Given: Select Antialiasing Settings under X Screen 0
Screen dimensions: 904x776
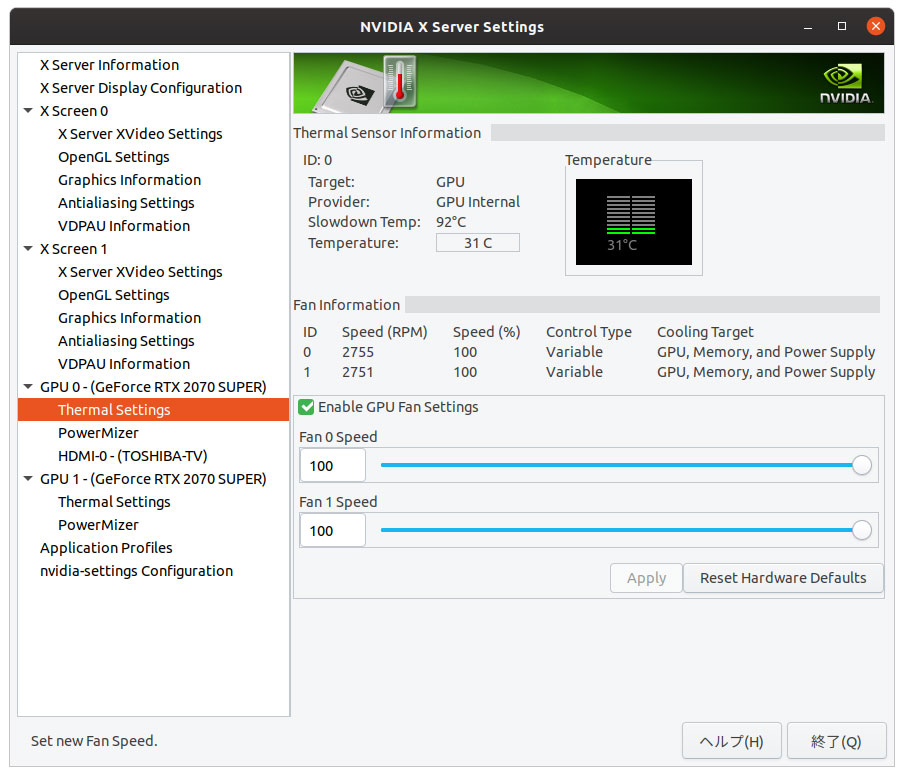Looking at the screenshot, I should (126, 204).
